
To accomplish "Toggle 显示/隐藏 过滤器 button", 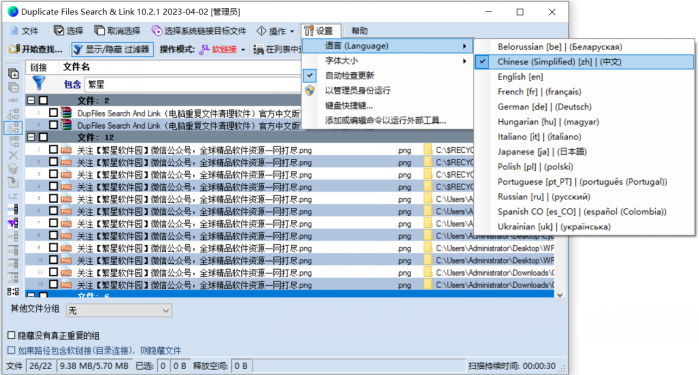I will [x=112, y=49].
